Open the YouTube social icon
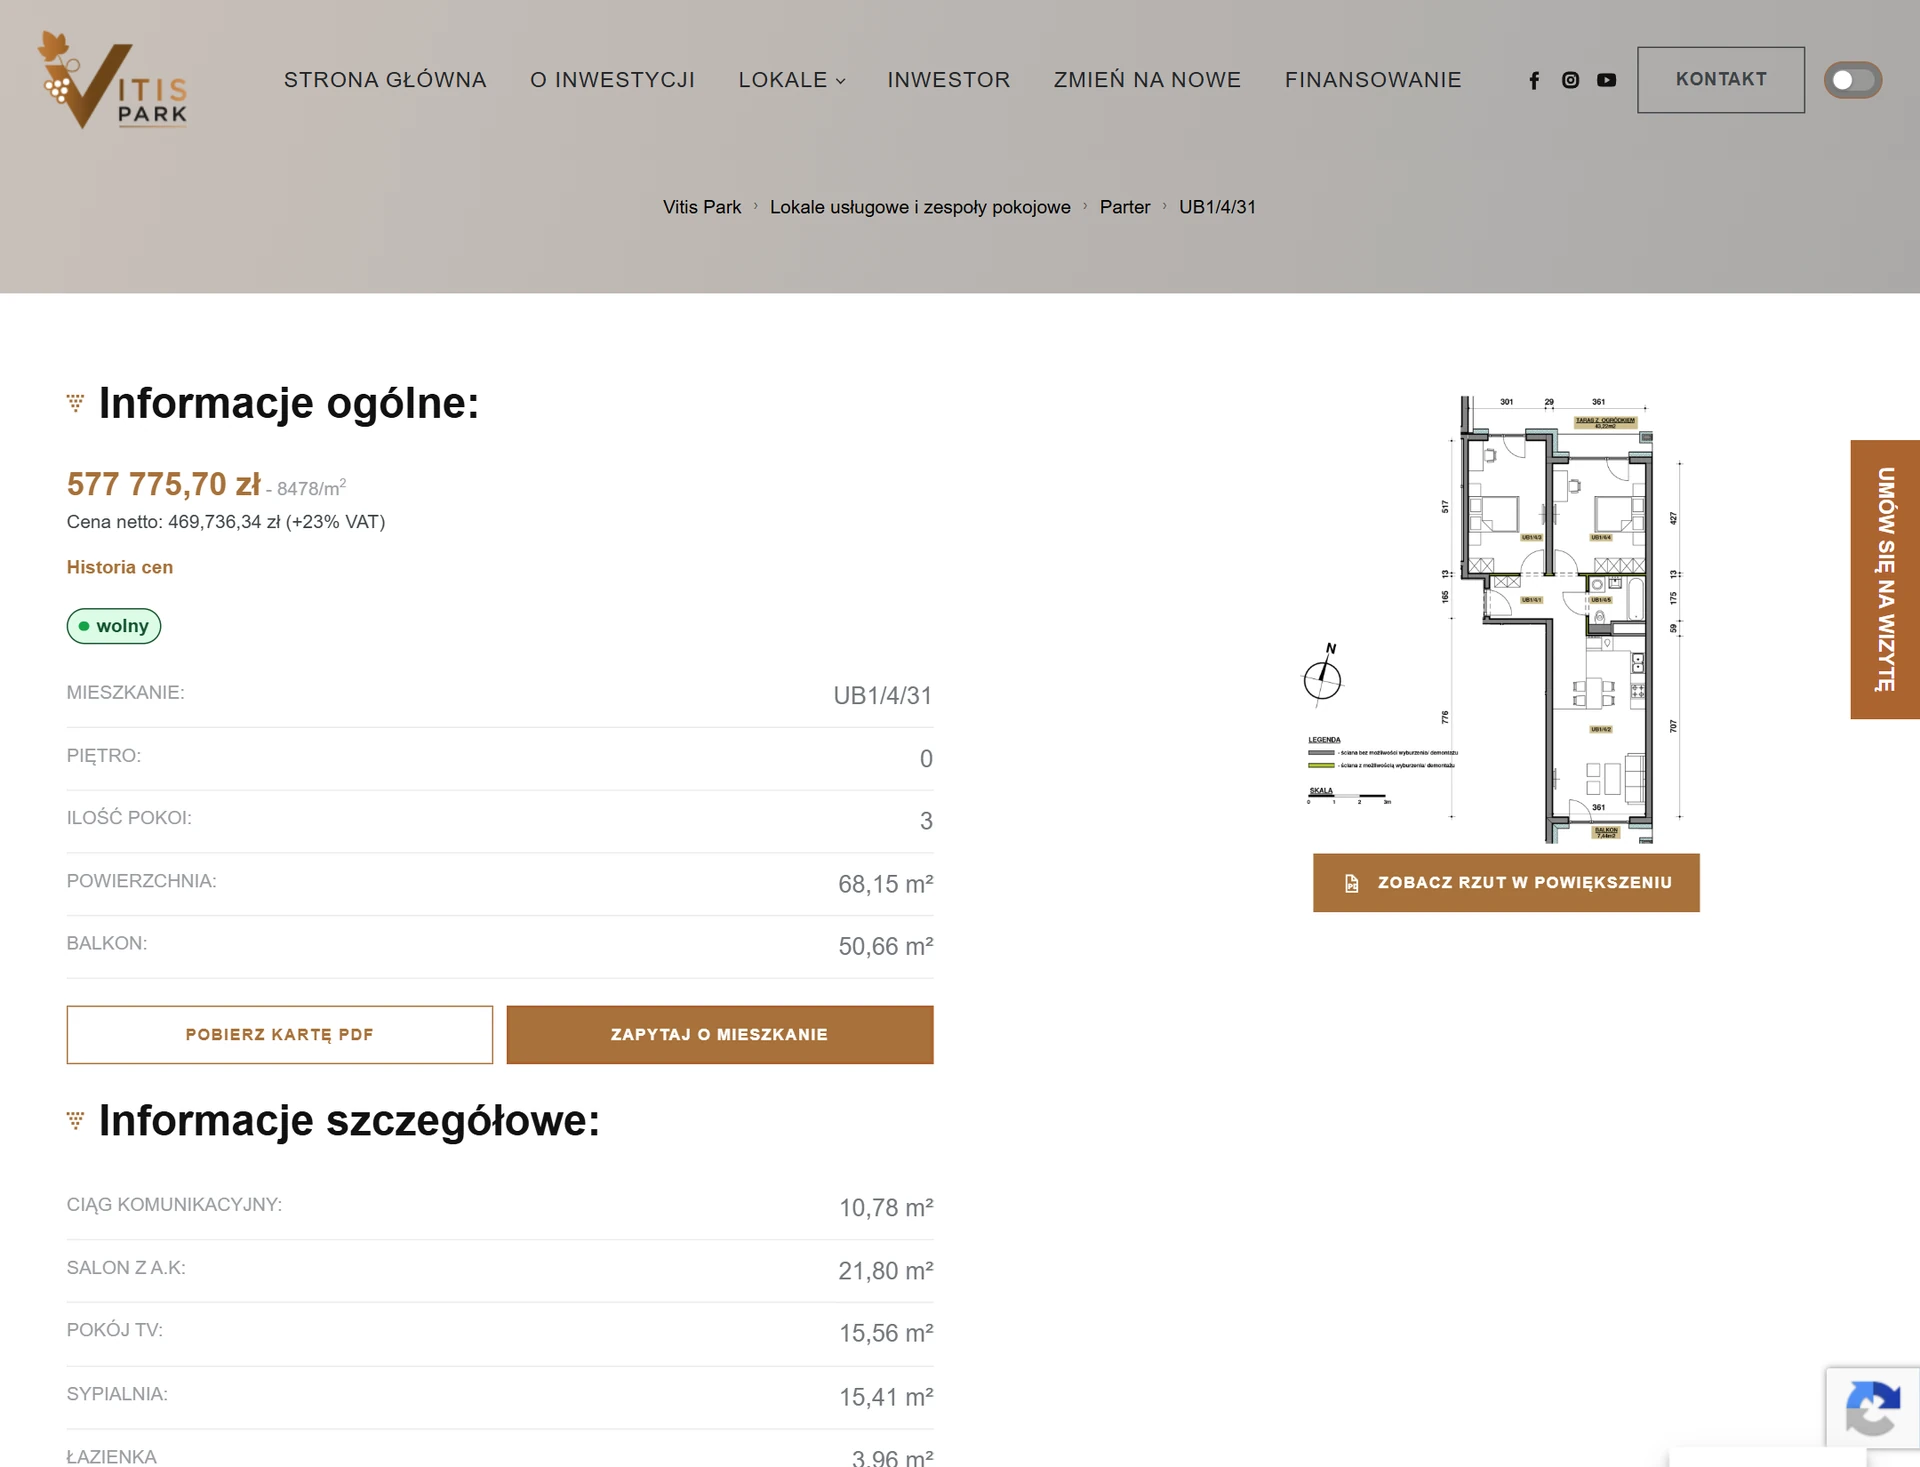This screenshot has height=1467, width=1920. 1606,80
